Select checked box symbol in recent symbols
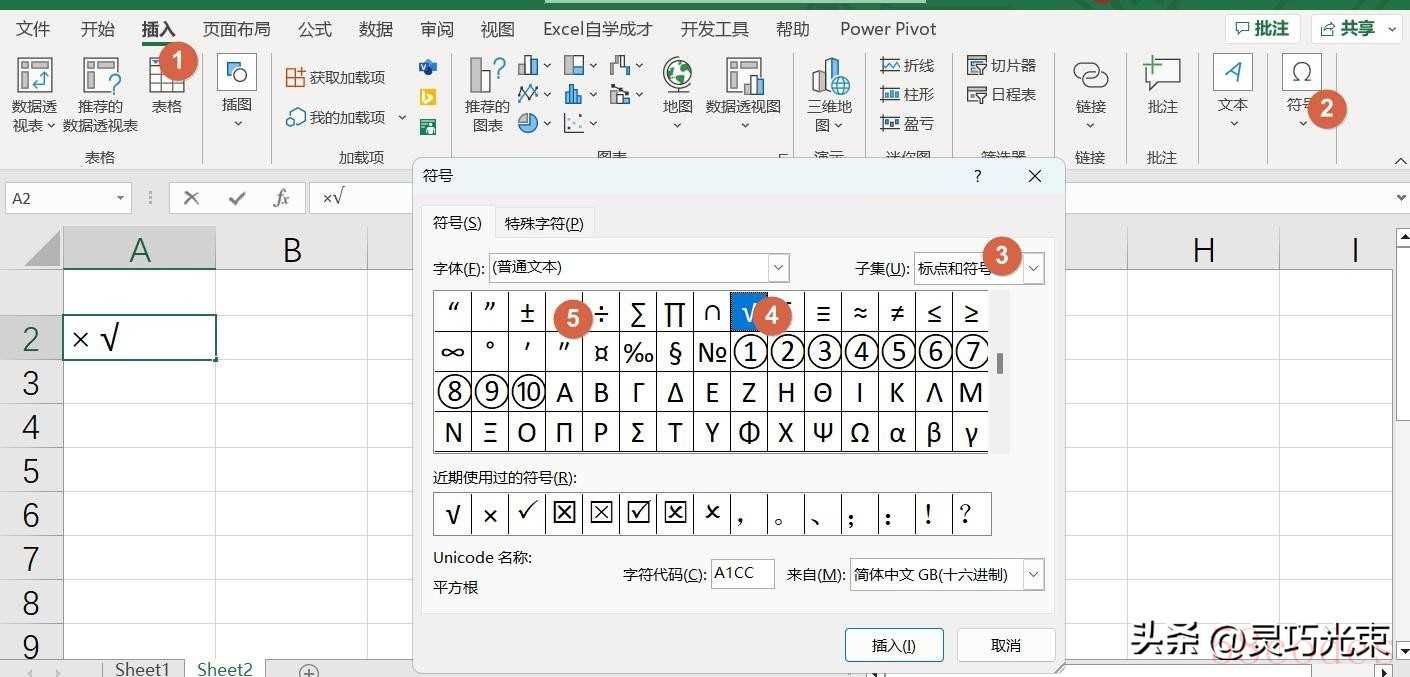The image size is (1410, 677). click(638, 514)
